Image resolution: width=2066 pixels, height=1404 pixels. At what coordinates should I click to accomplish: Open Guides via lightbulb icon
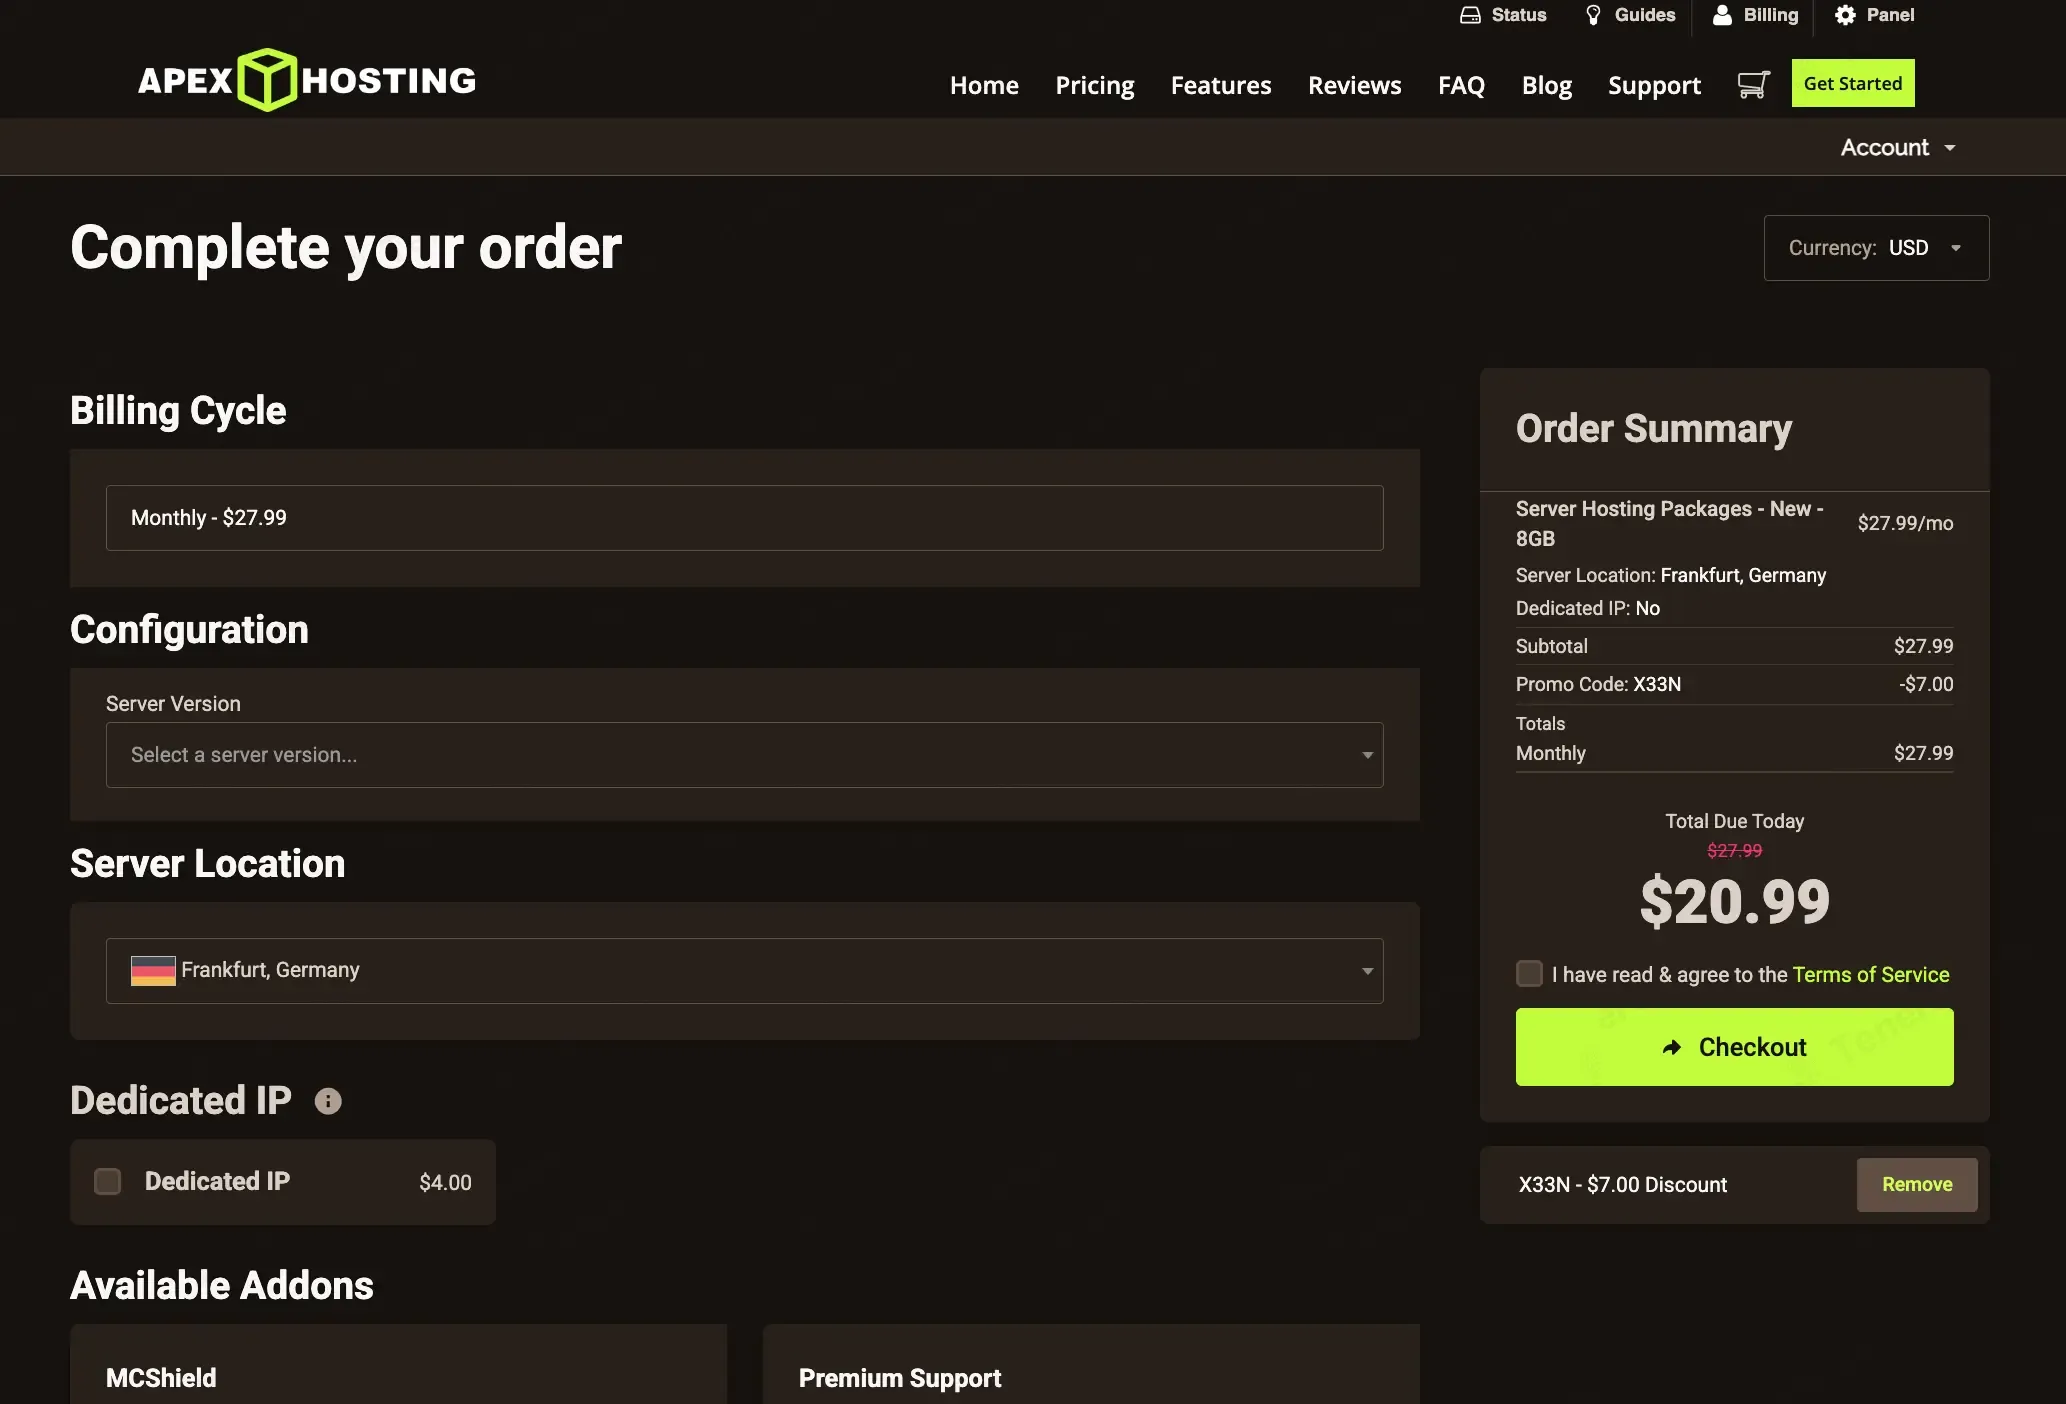1593,15
